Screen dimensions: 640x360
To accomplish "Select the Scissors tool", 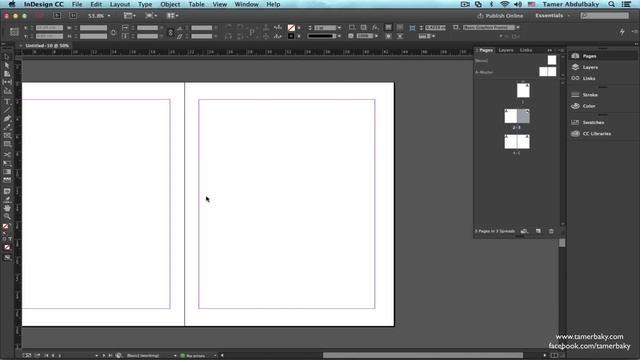I will coord(7,155).
